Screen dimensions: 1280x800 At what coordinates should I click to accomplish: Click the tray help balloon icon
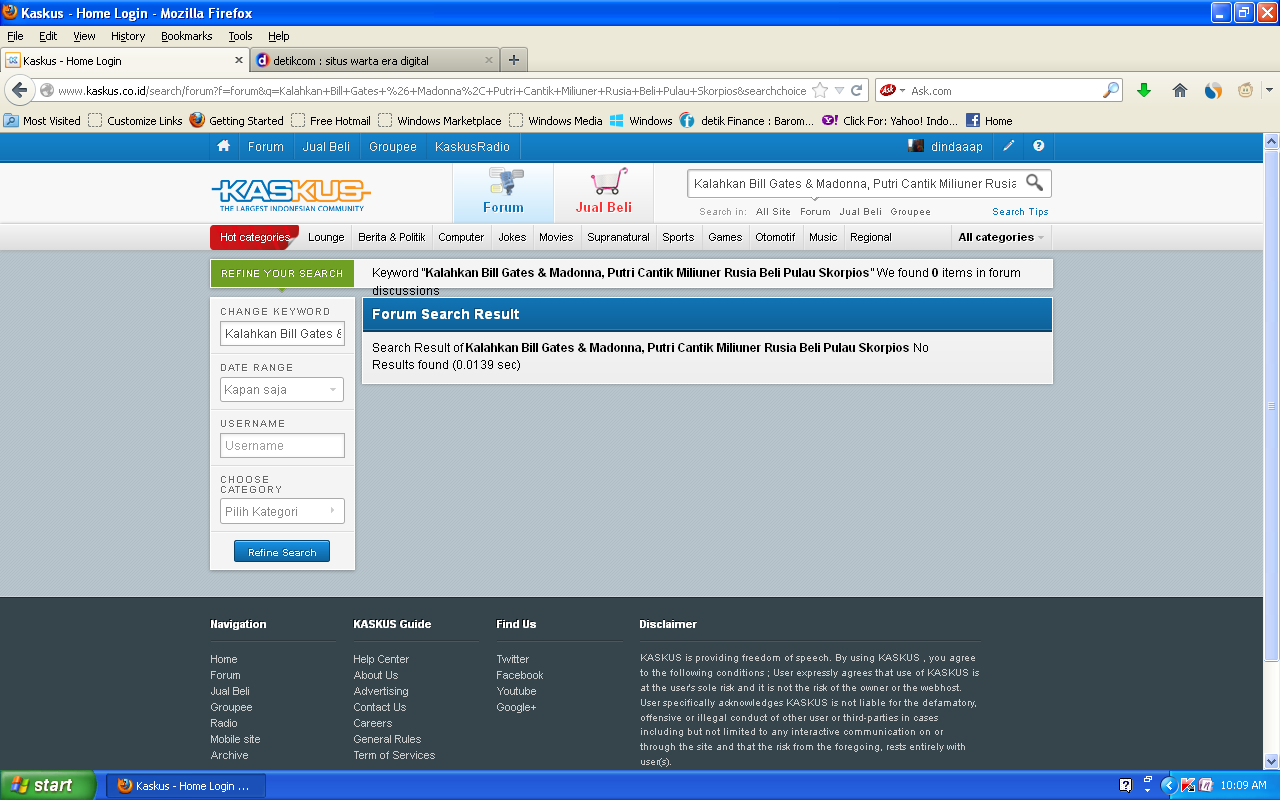coord(1126,785)
